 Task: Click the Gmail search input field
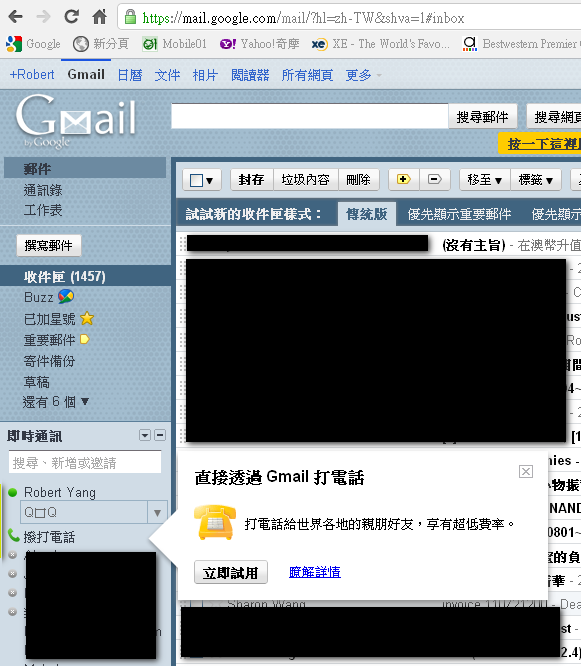point(310,116)
